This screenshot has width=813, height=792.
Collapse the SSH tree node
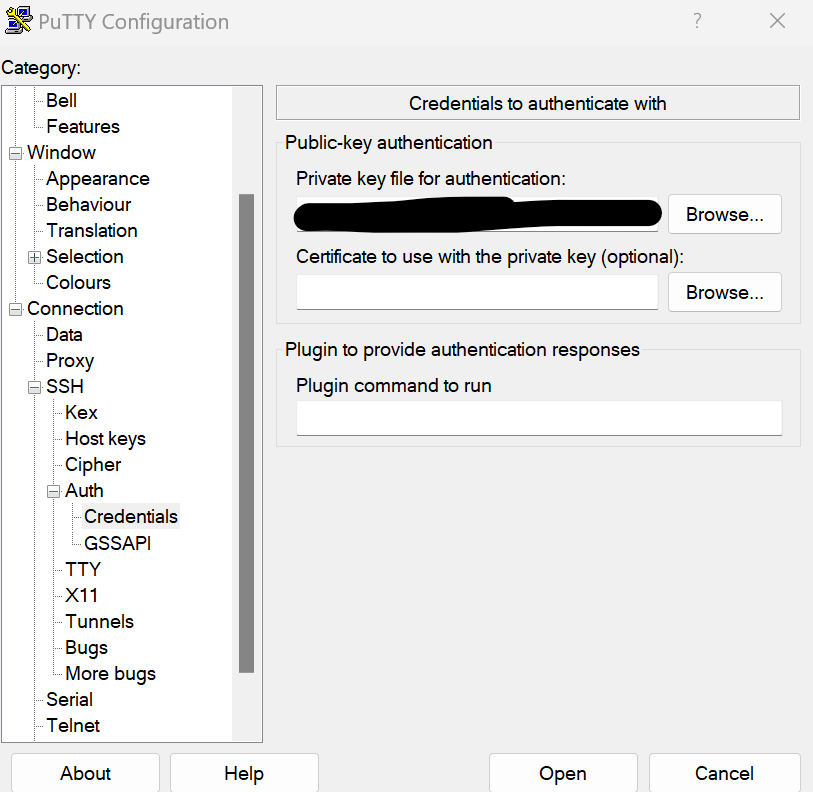point(34,387)
